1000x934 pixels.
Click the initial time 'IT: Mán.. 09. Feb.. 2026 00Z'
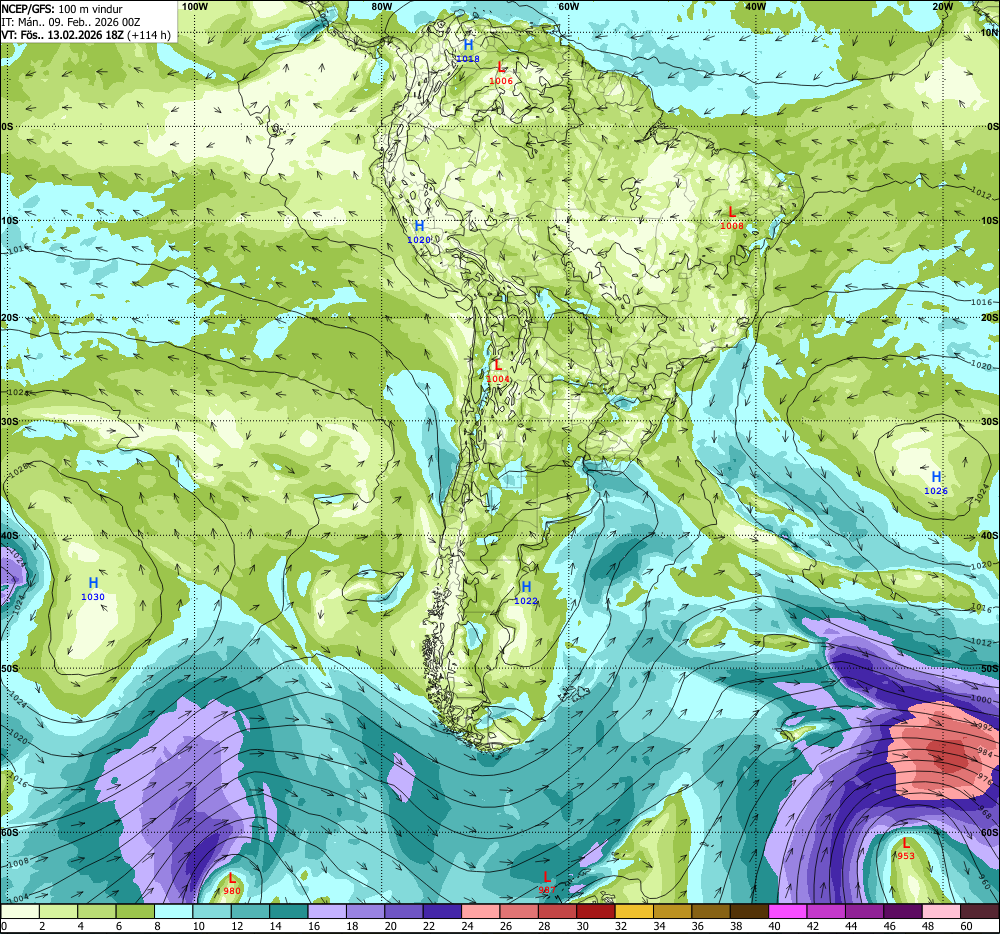(x=71, y=22)
